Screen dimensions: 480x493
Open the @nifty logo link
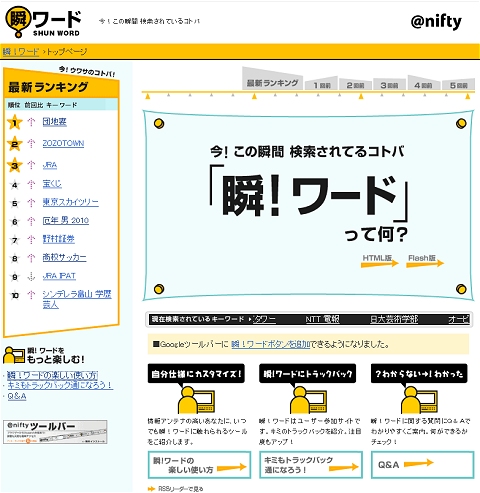pos(436,22)
